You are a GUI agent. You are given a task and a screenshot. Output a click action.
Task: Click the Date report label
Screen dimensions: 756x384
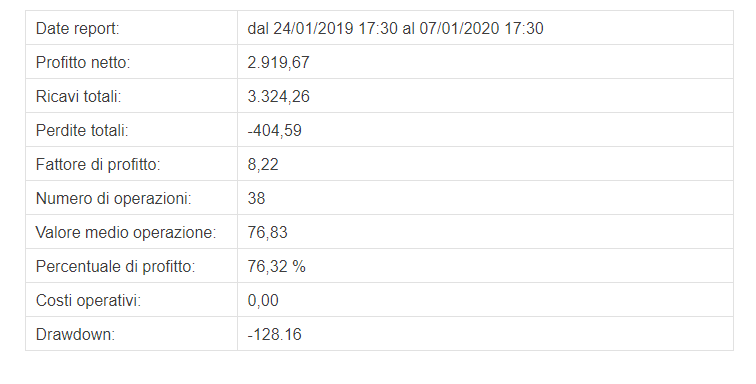77,28
